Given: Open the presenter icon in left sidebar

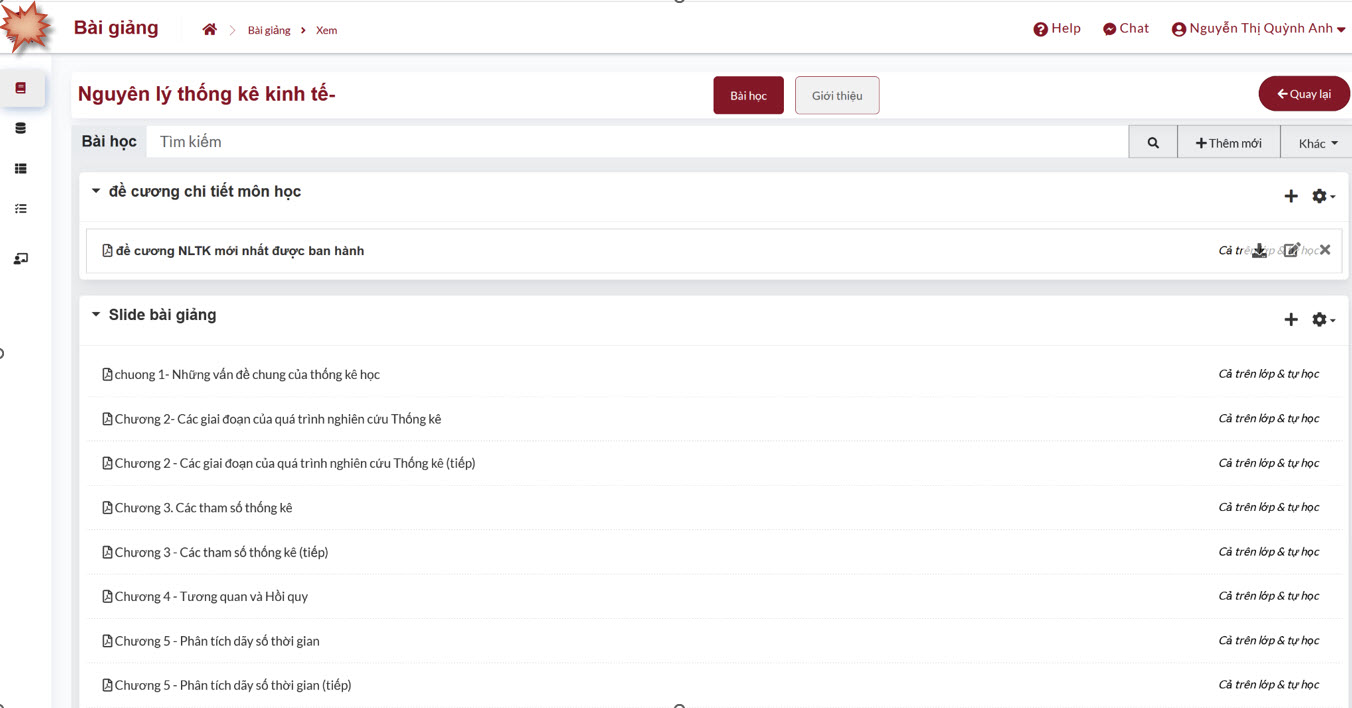Looking at the screenshot, I should tap(21, 259).
